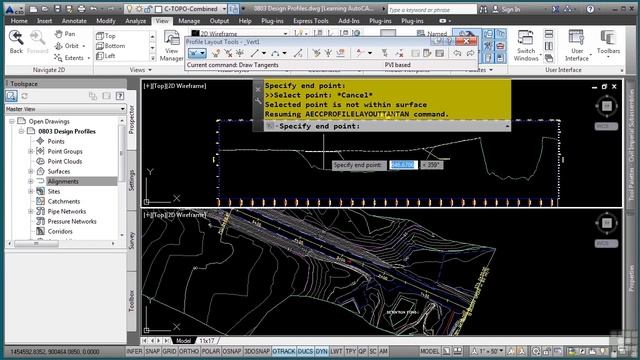Open the Annotate ribbon tab

[74, 21]
